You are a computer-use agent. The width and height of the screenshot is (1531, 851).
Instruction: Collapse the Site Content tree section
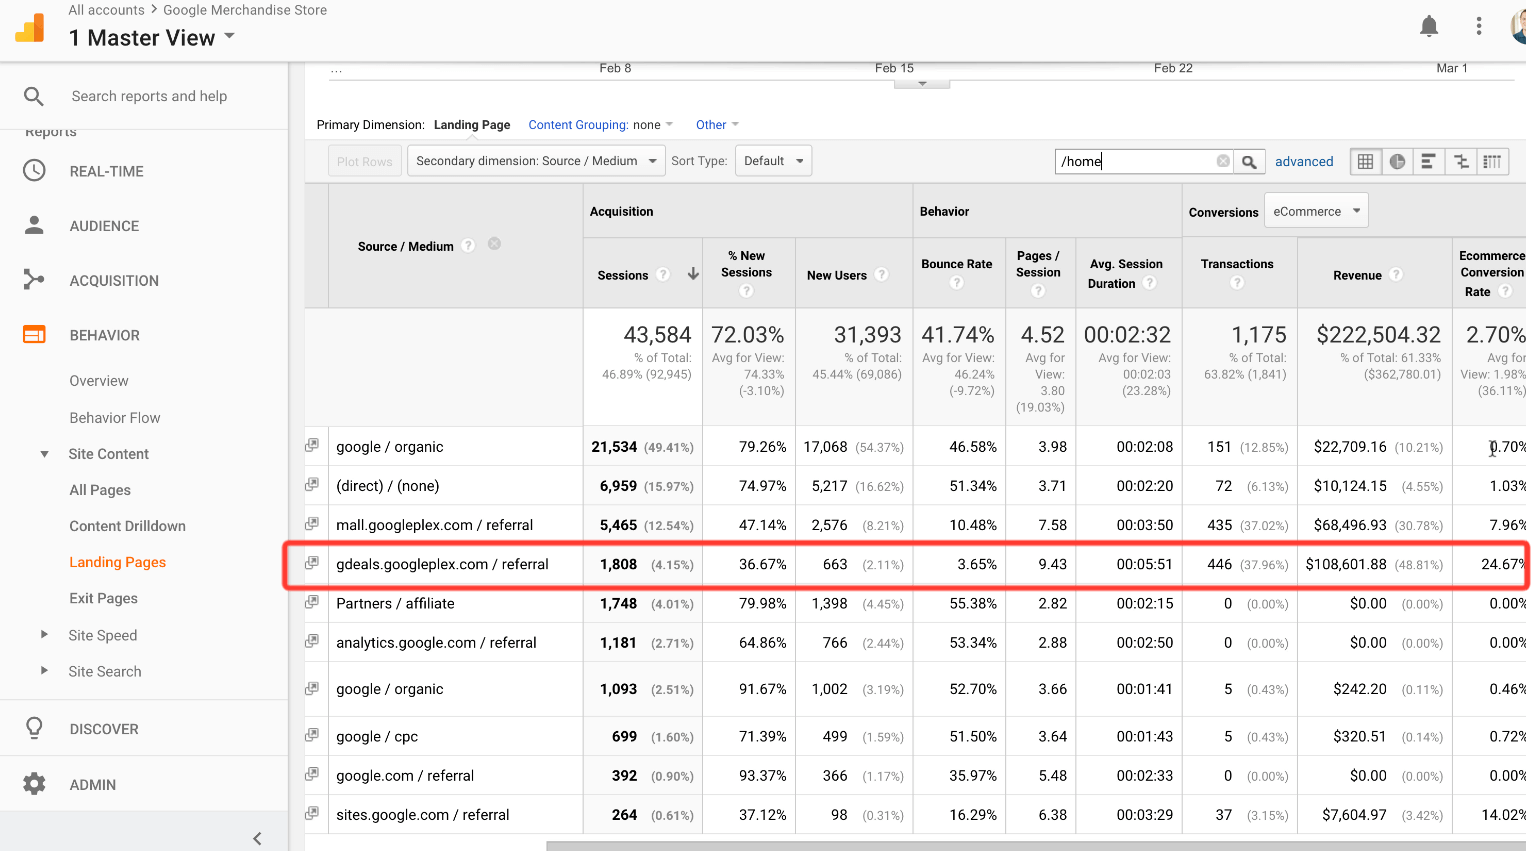[44, 454]
